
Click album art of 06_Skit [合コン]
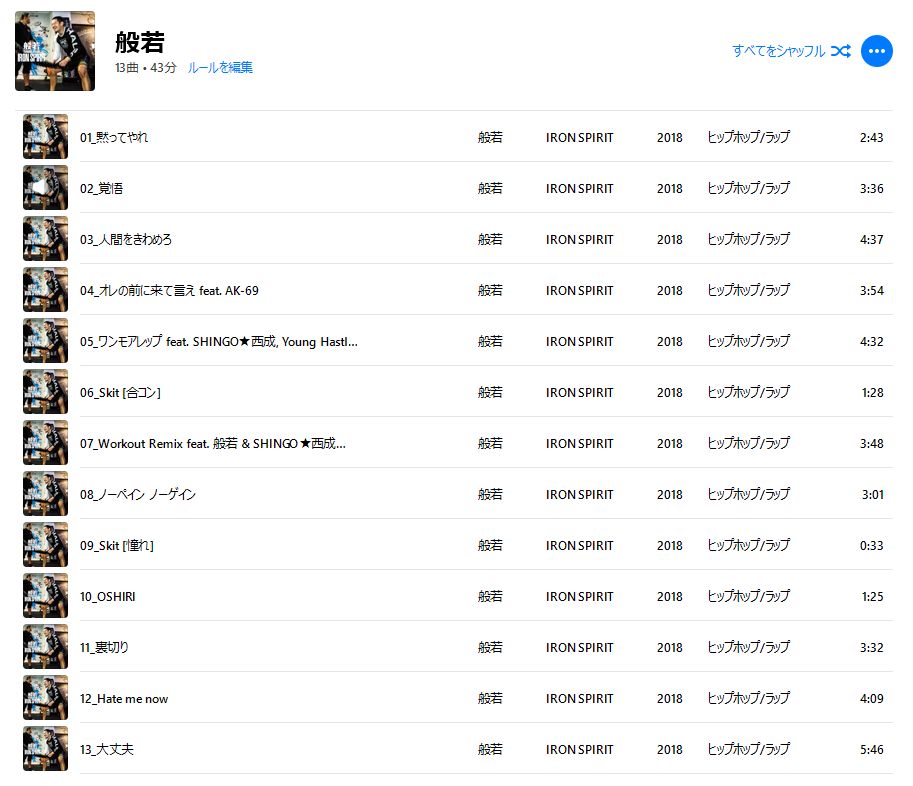coord(45,392)
